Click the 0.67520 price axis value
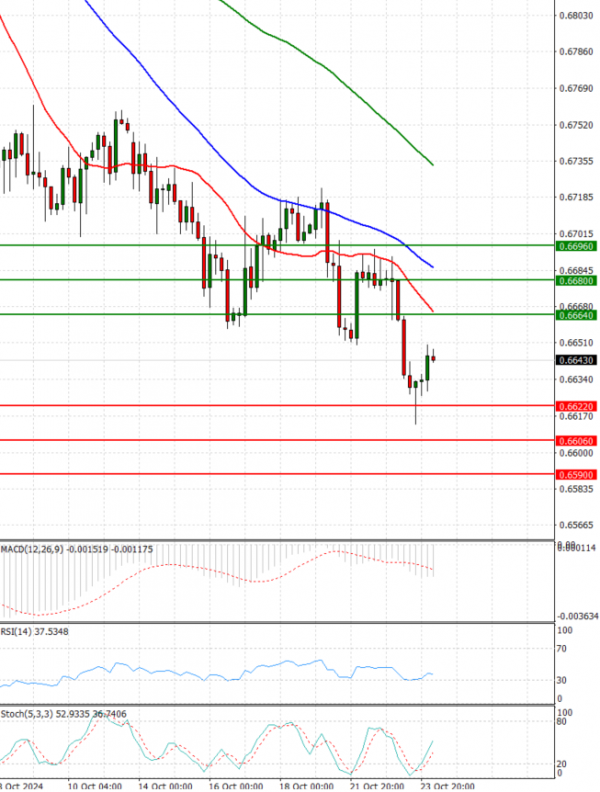 click(577, 125)
